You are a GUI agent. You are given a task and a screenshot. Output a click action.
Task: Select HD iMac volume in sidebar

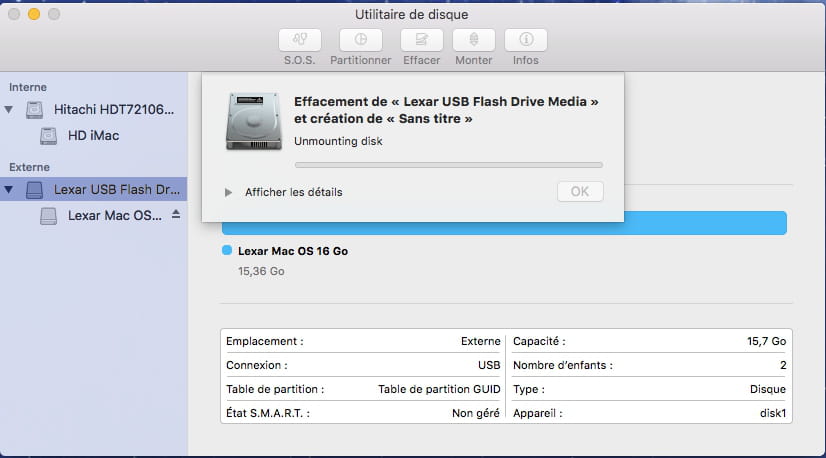tap(94, 136)
